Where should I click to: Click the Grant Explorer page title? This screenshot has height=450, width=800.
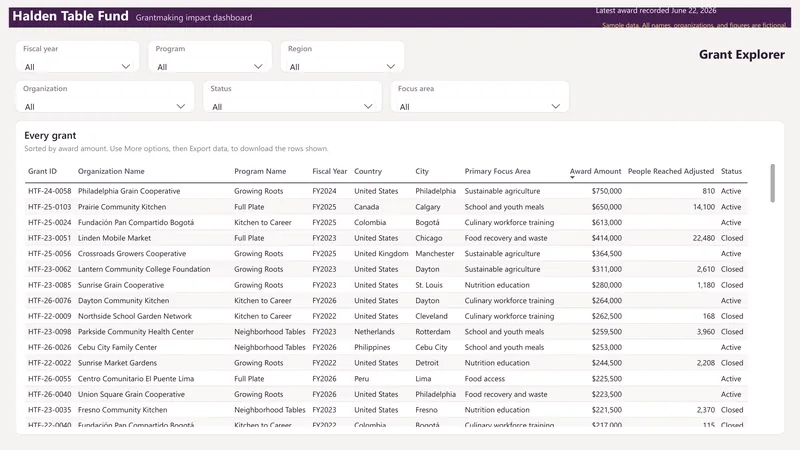742,55
